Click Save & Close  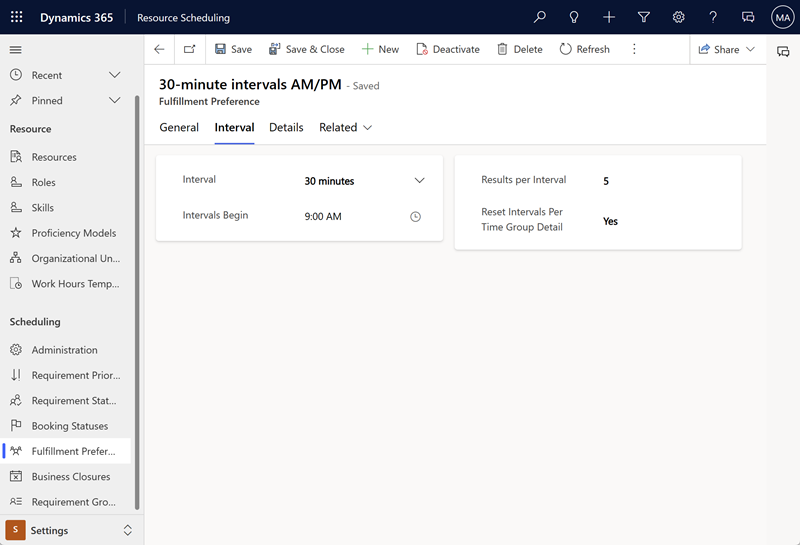click(x=307, y=49)
